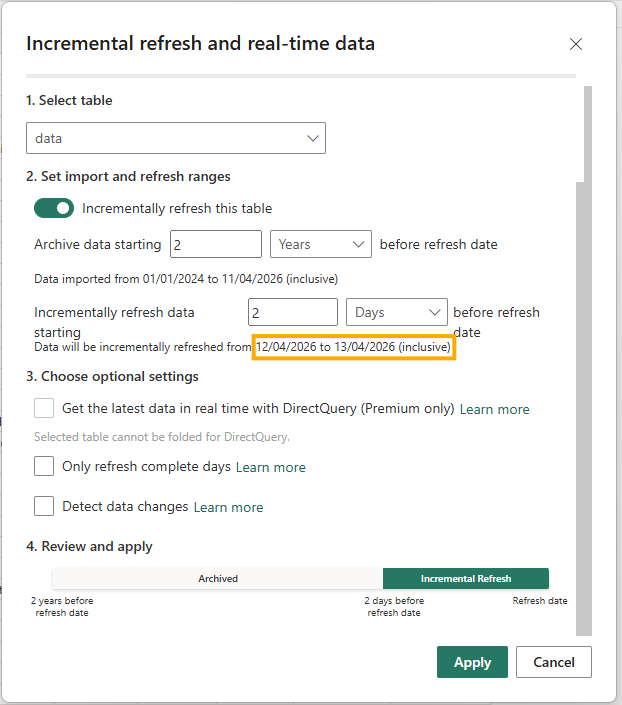Check Detect data changes
Image resolution: width=622 pixels, height=705 pixels.
44,506
